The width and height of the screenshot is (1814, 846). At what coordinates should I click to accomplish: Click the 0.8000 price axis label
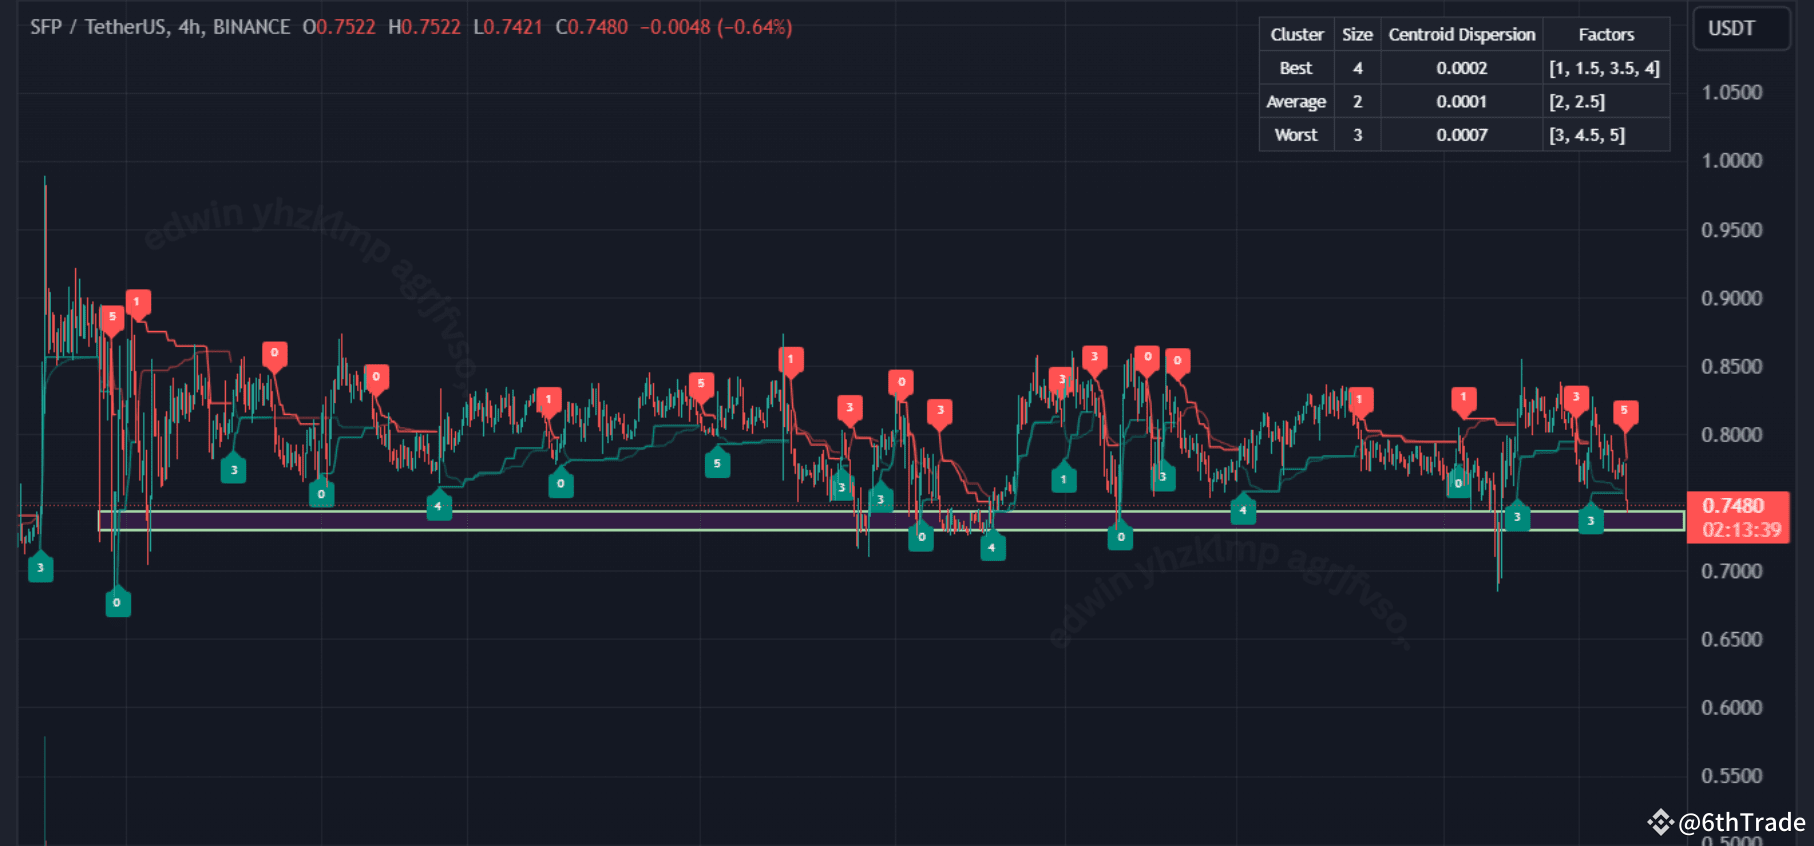point(1732,435)
